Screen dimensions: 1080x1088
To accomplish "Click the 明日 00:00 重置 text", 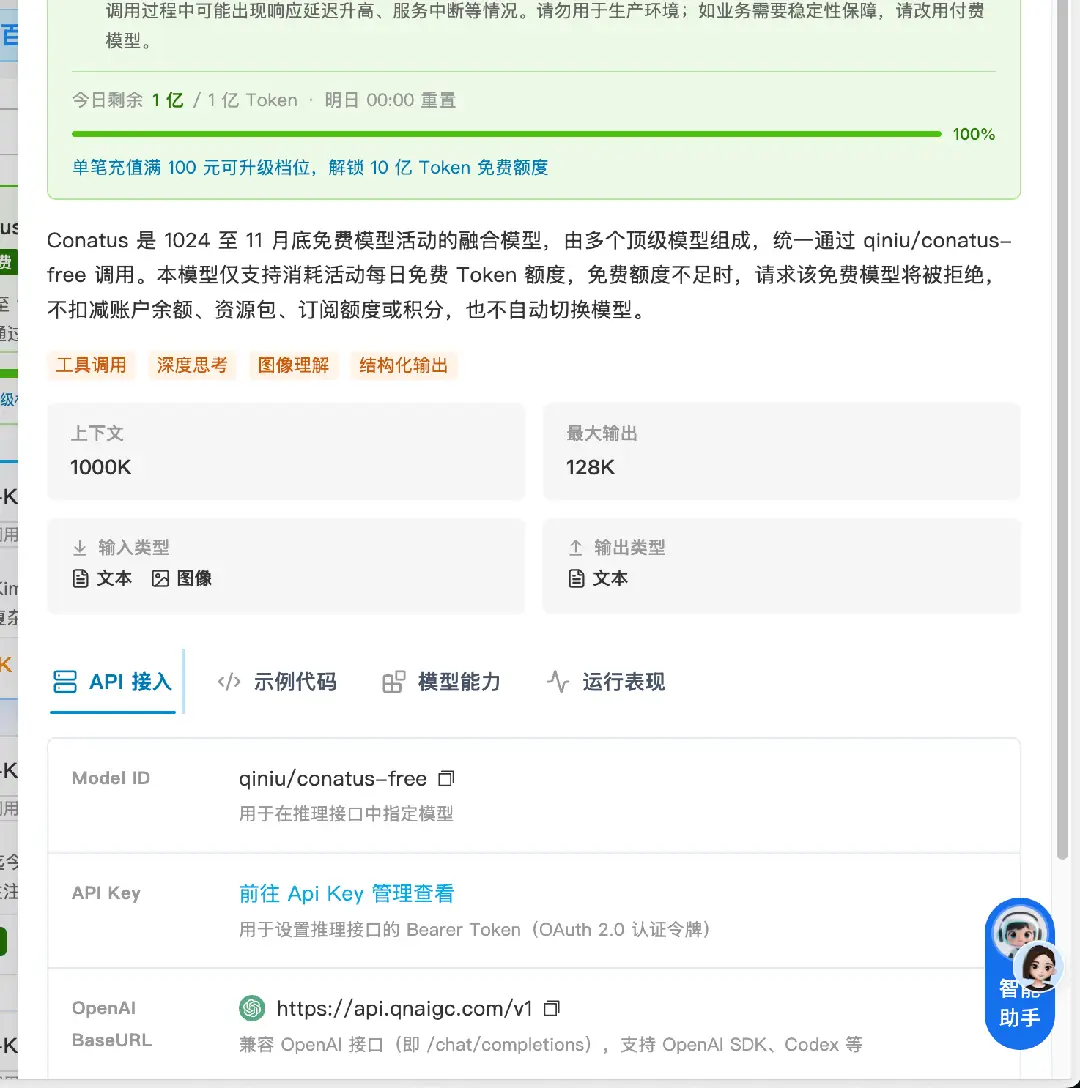I will 390,101.
